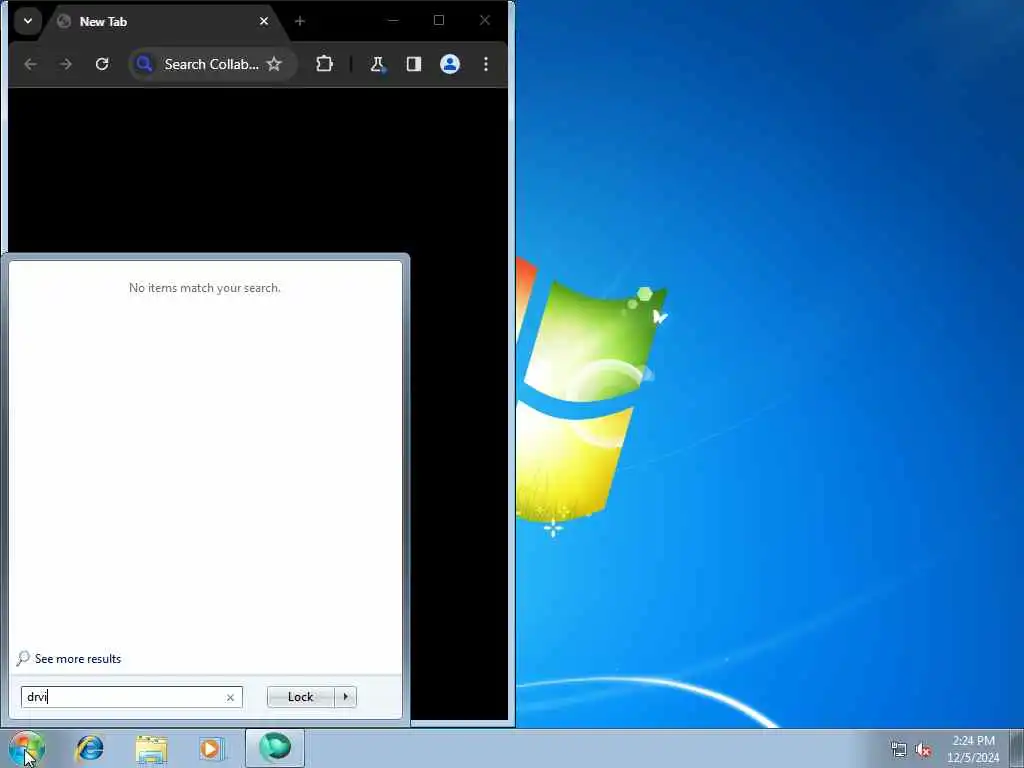Click the Lock button
Image resolution: width=1024 pixels, height=768 pixels.
coord(300,697)
